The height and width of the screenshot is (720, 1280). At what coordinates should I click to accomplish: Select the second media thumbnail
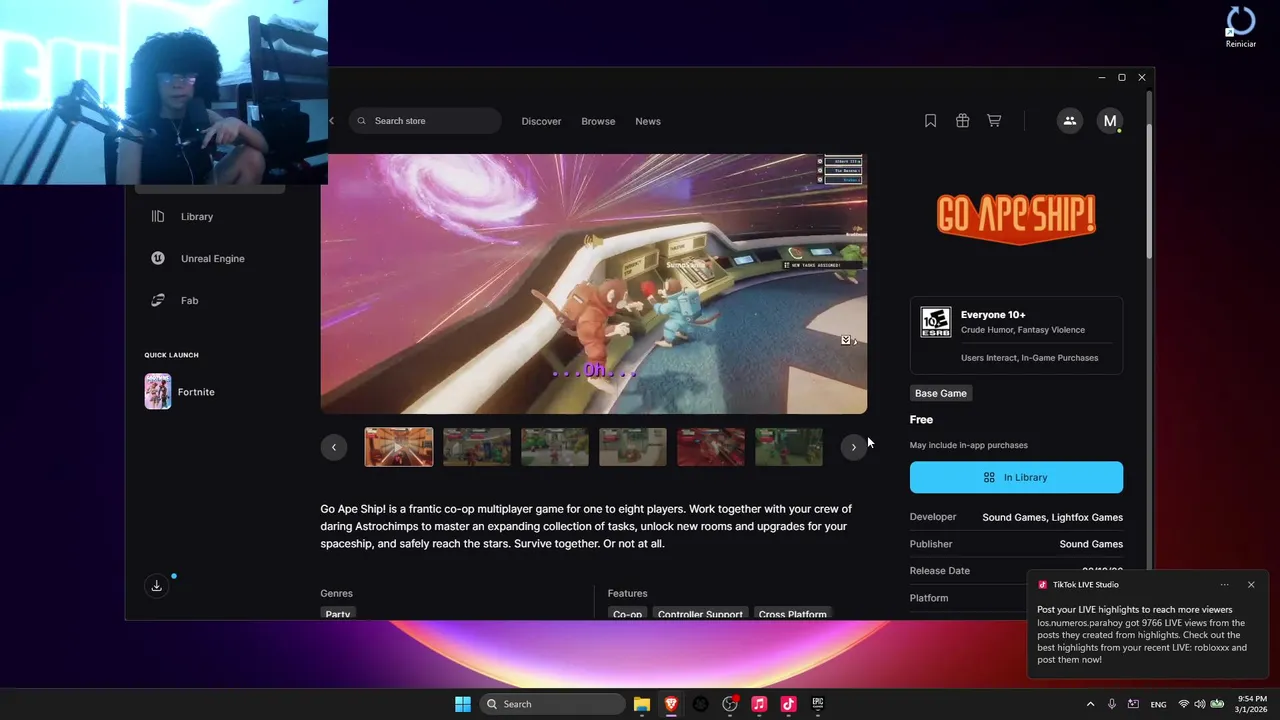477,447
